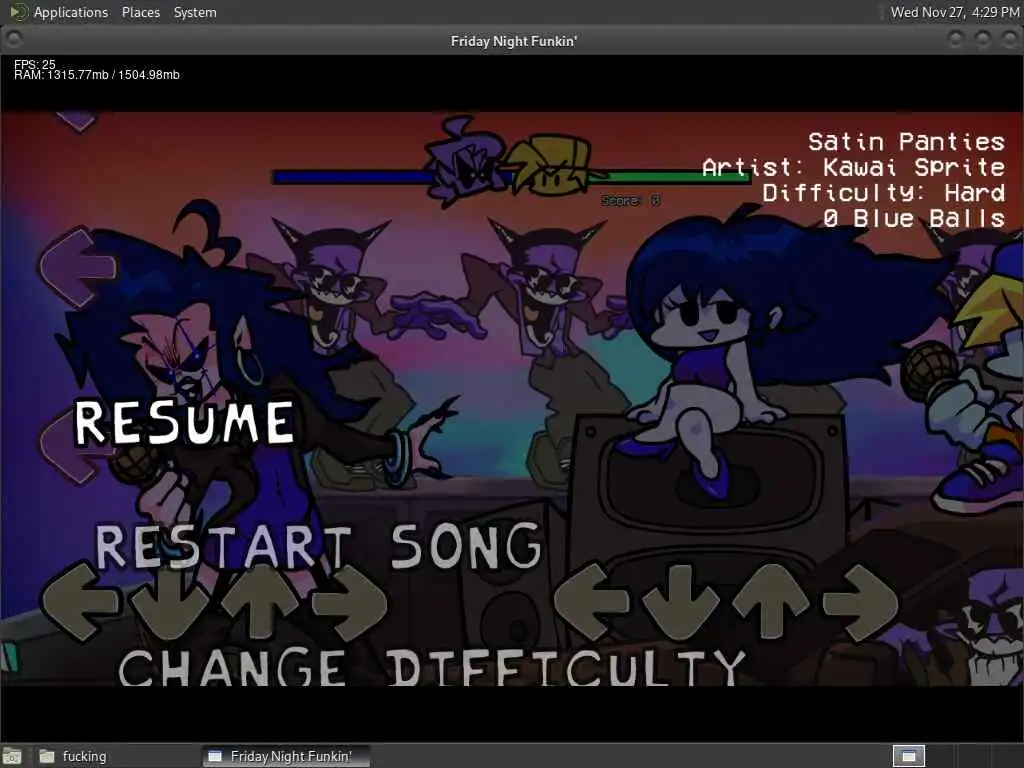
Task: Click the Friday Night Funkin' taskbar entry
Action: 286,756
